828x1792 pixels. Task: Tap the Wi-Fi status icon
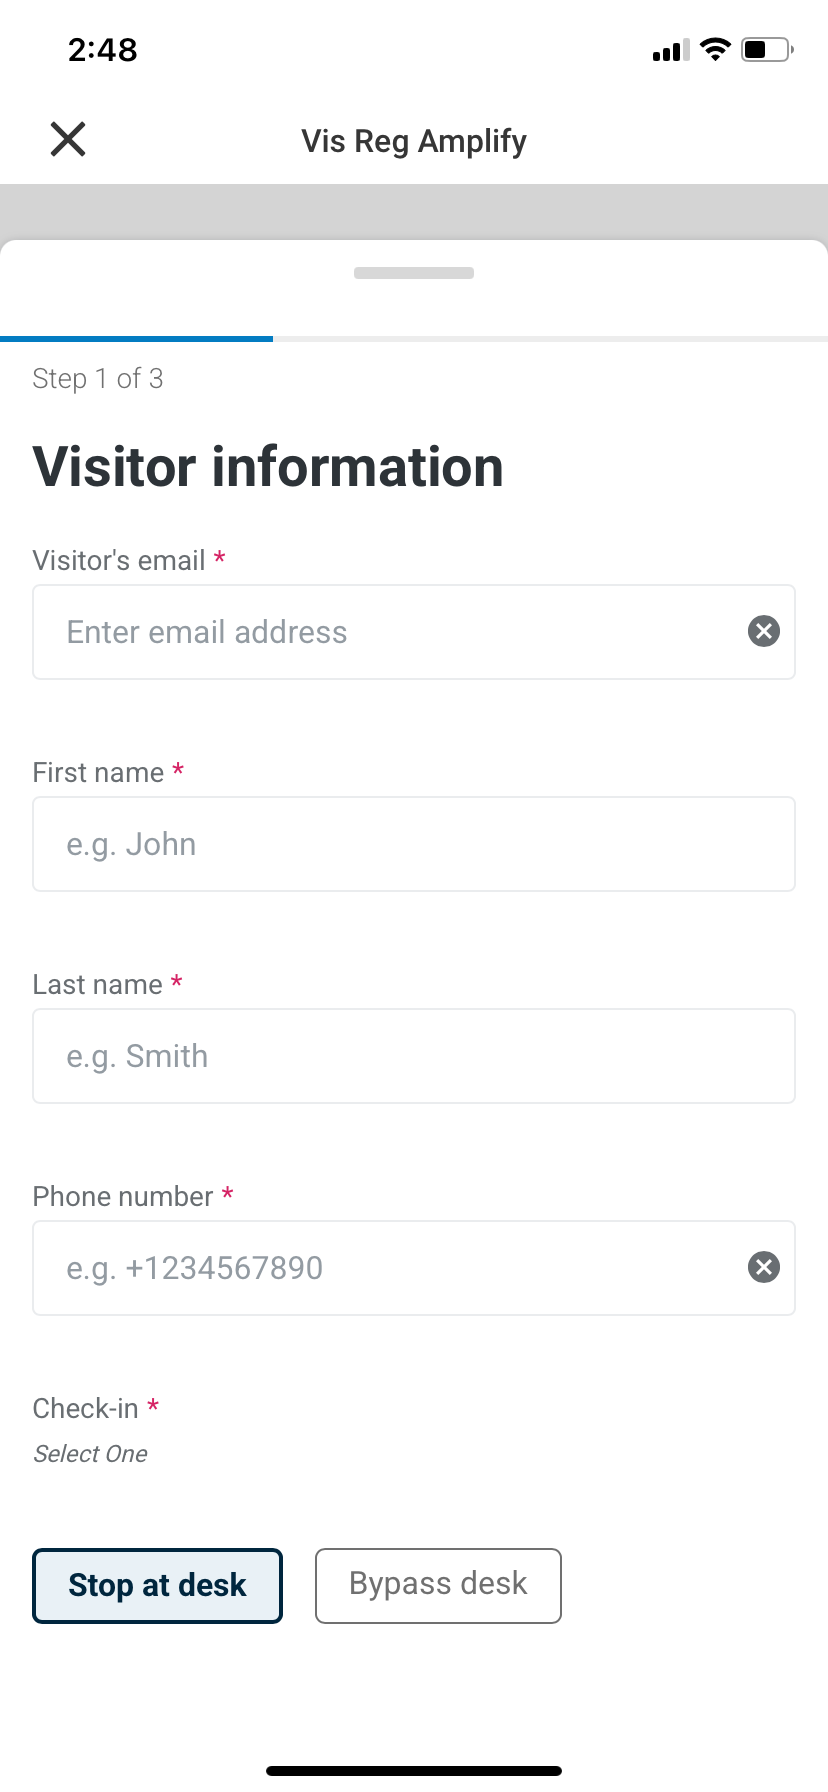click(715, 49)
